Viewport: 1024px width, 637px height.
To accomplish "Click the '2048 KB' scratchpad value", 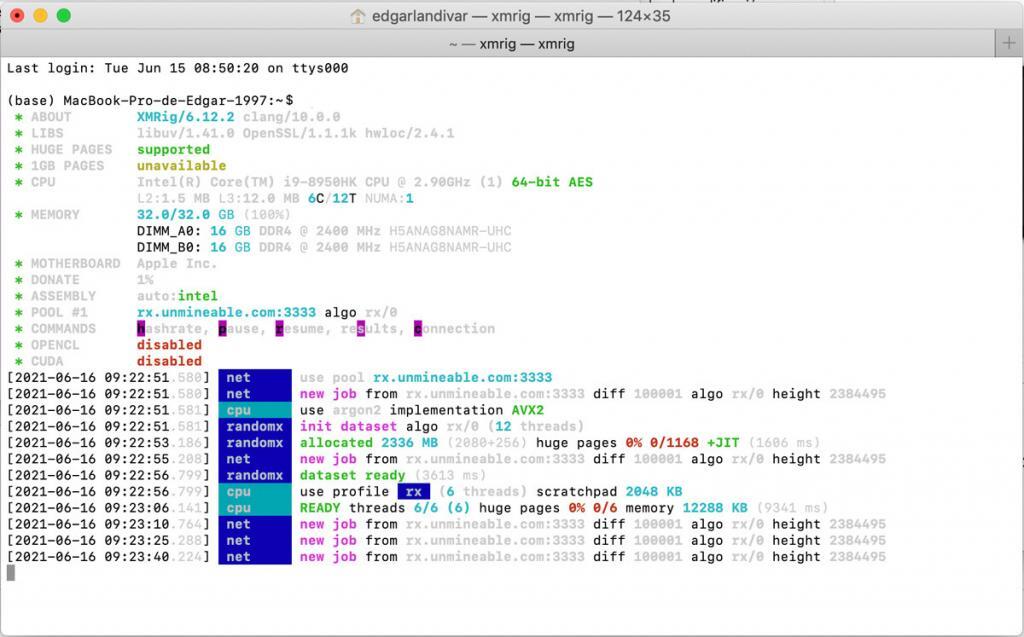I will (x=654, y=492).
